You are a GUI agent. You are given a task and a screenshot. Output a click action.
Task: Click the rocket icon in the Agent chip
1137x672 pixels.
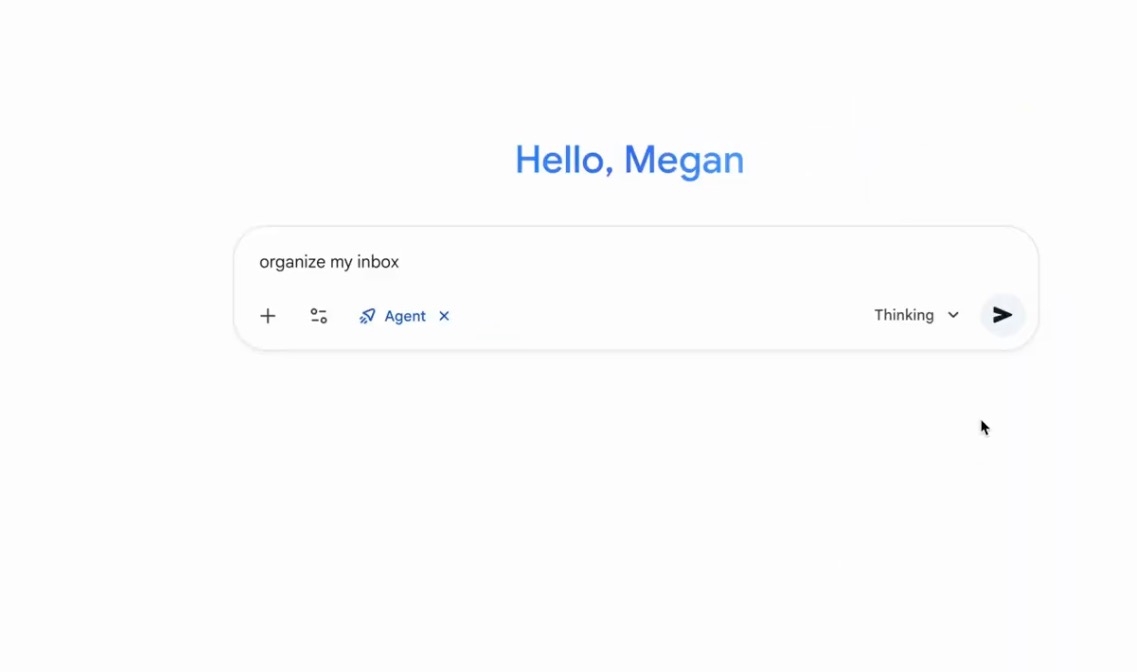367,316
